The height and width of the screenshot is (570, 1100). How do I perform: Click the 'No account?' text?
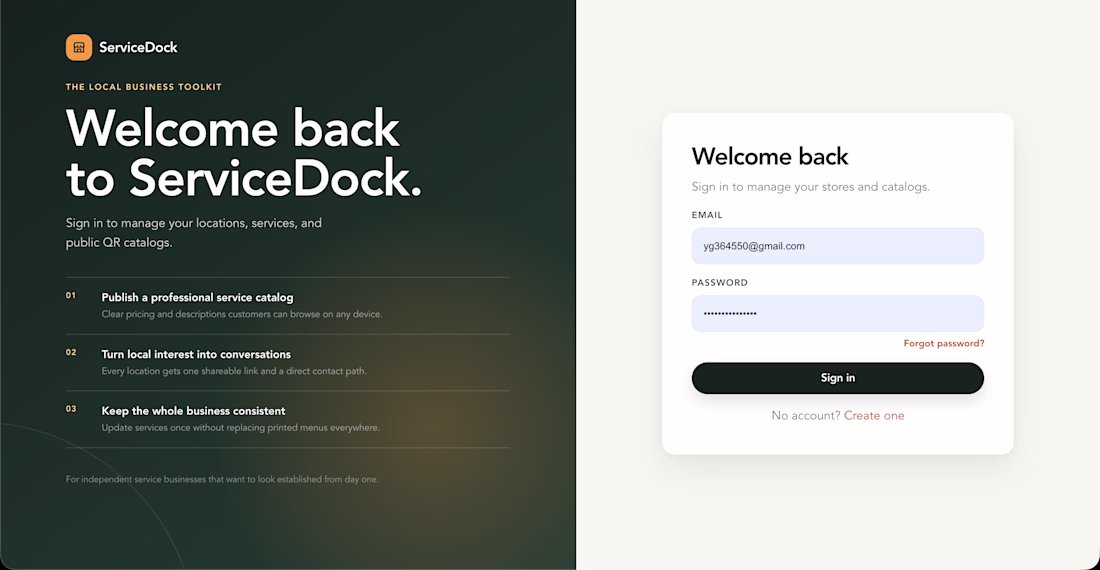click(806, 416)
